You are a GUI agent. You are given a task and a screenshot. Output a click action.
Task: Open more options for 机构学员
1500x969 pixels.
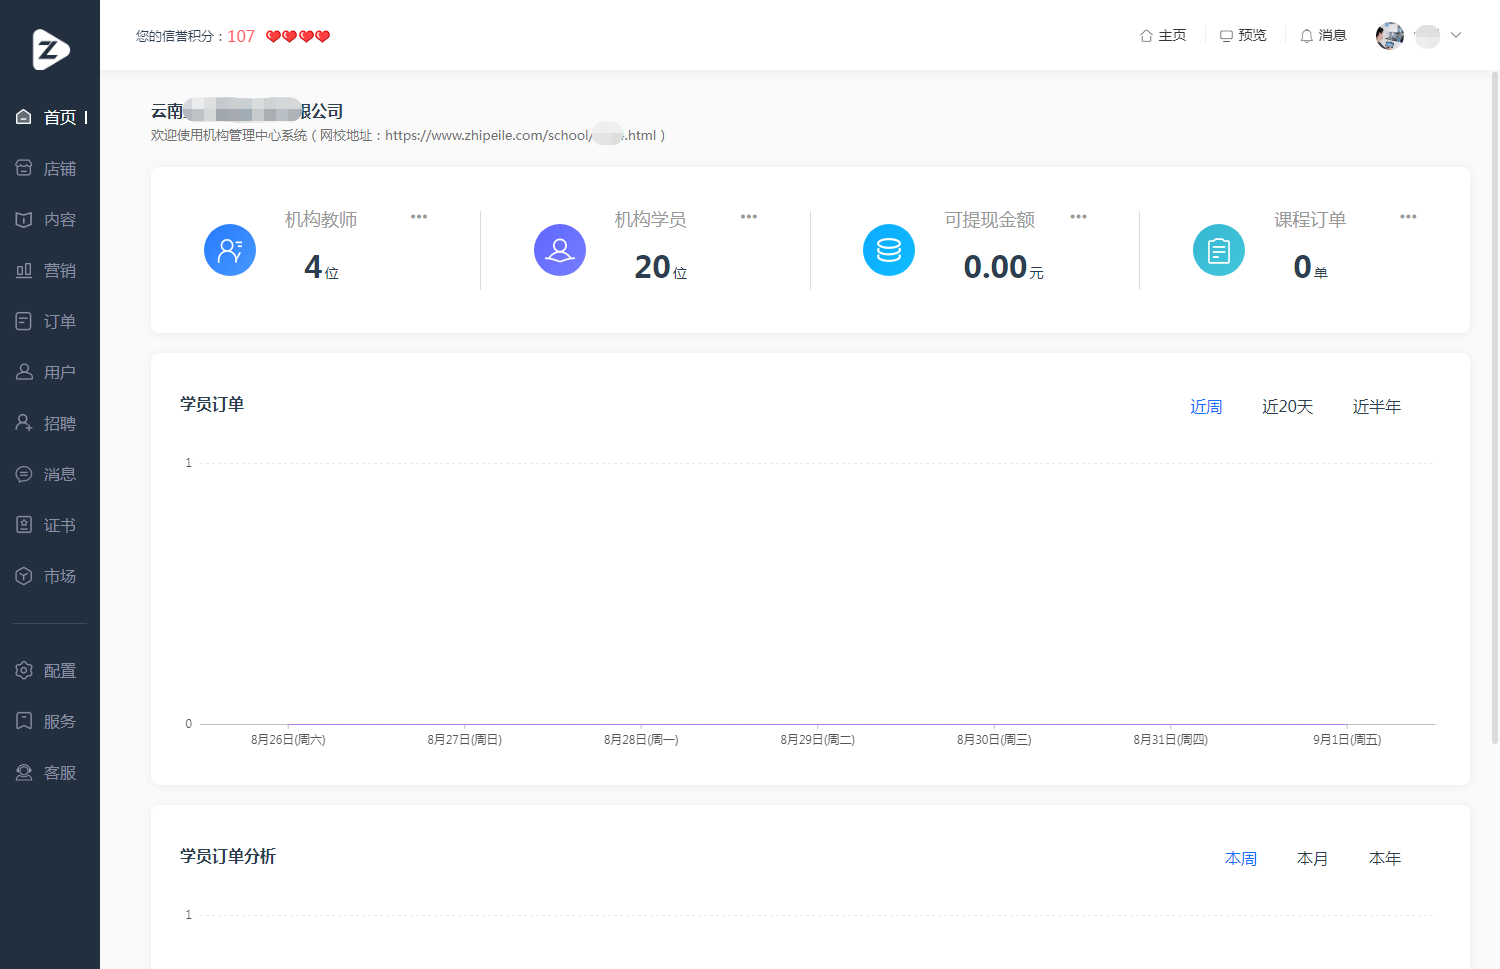coord(749,217)
